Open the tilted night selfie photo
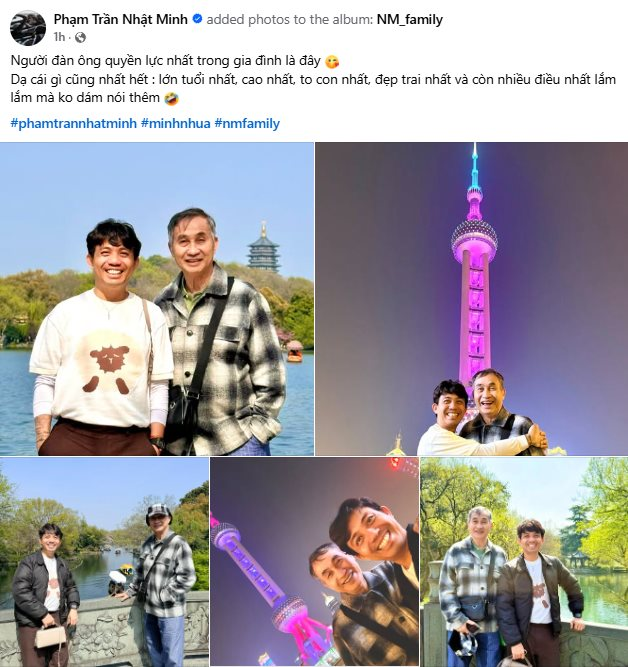The width and height of the screenshot is (628, 667). click(314, 562)
